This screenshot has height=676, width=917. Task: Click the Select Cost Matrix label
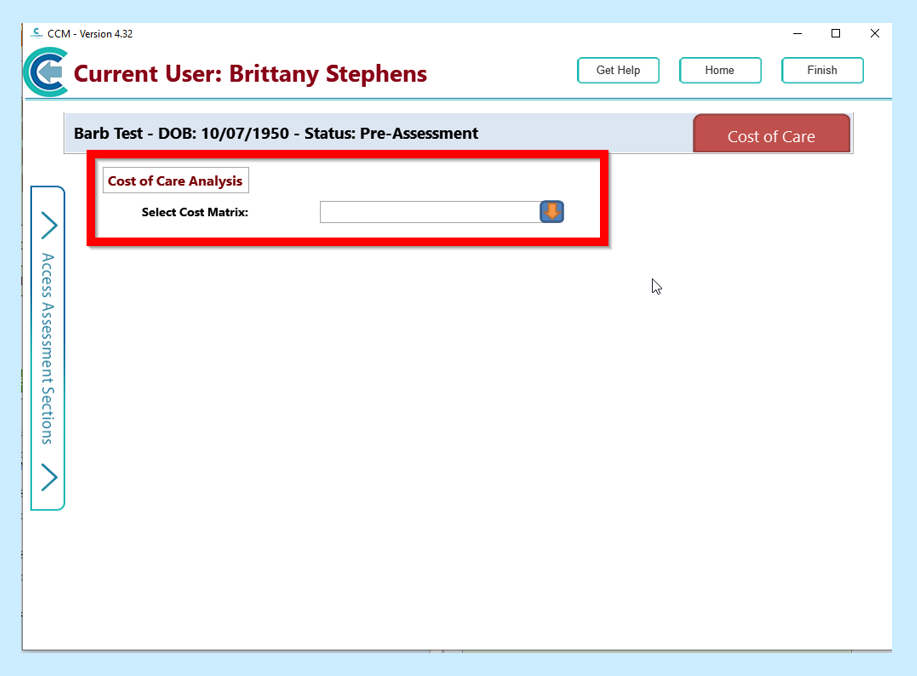click(194, 212)
